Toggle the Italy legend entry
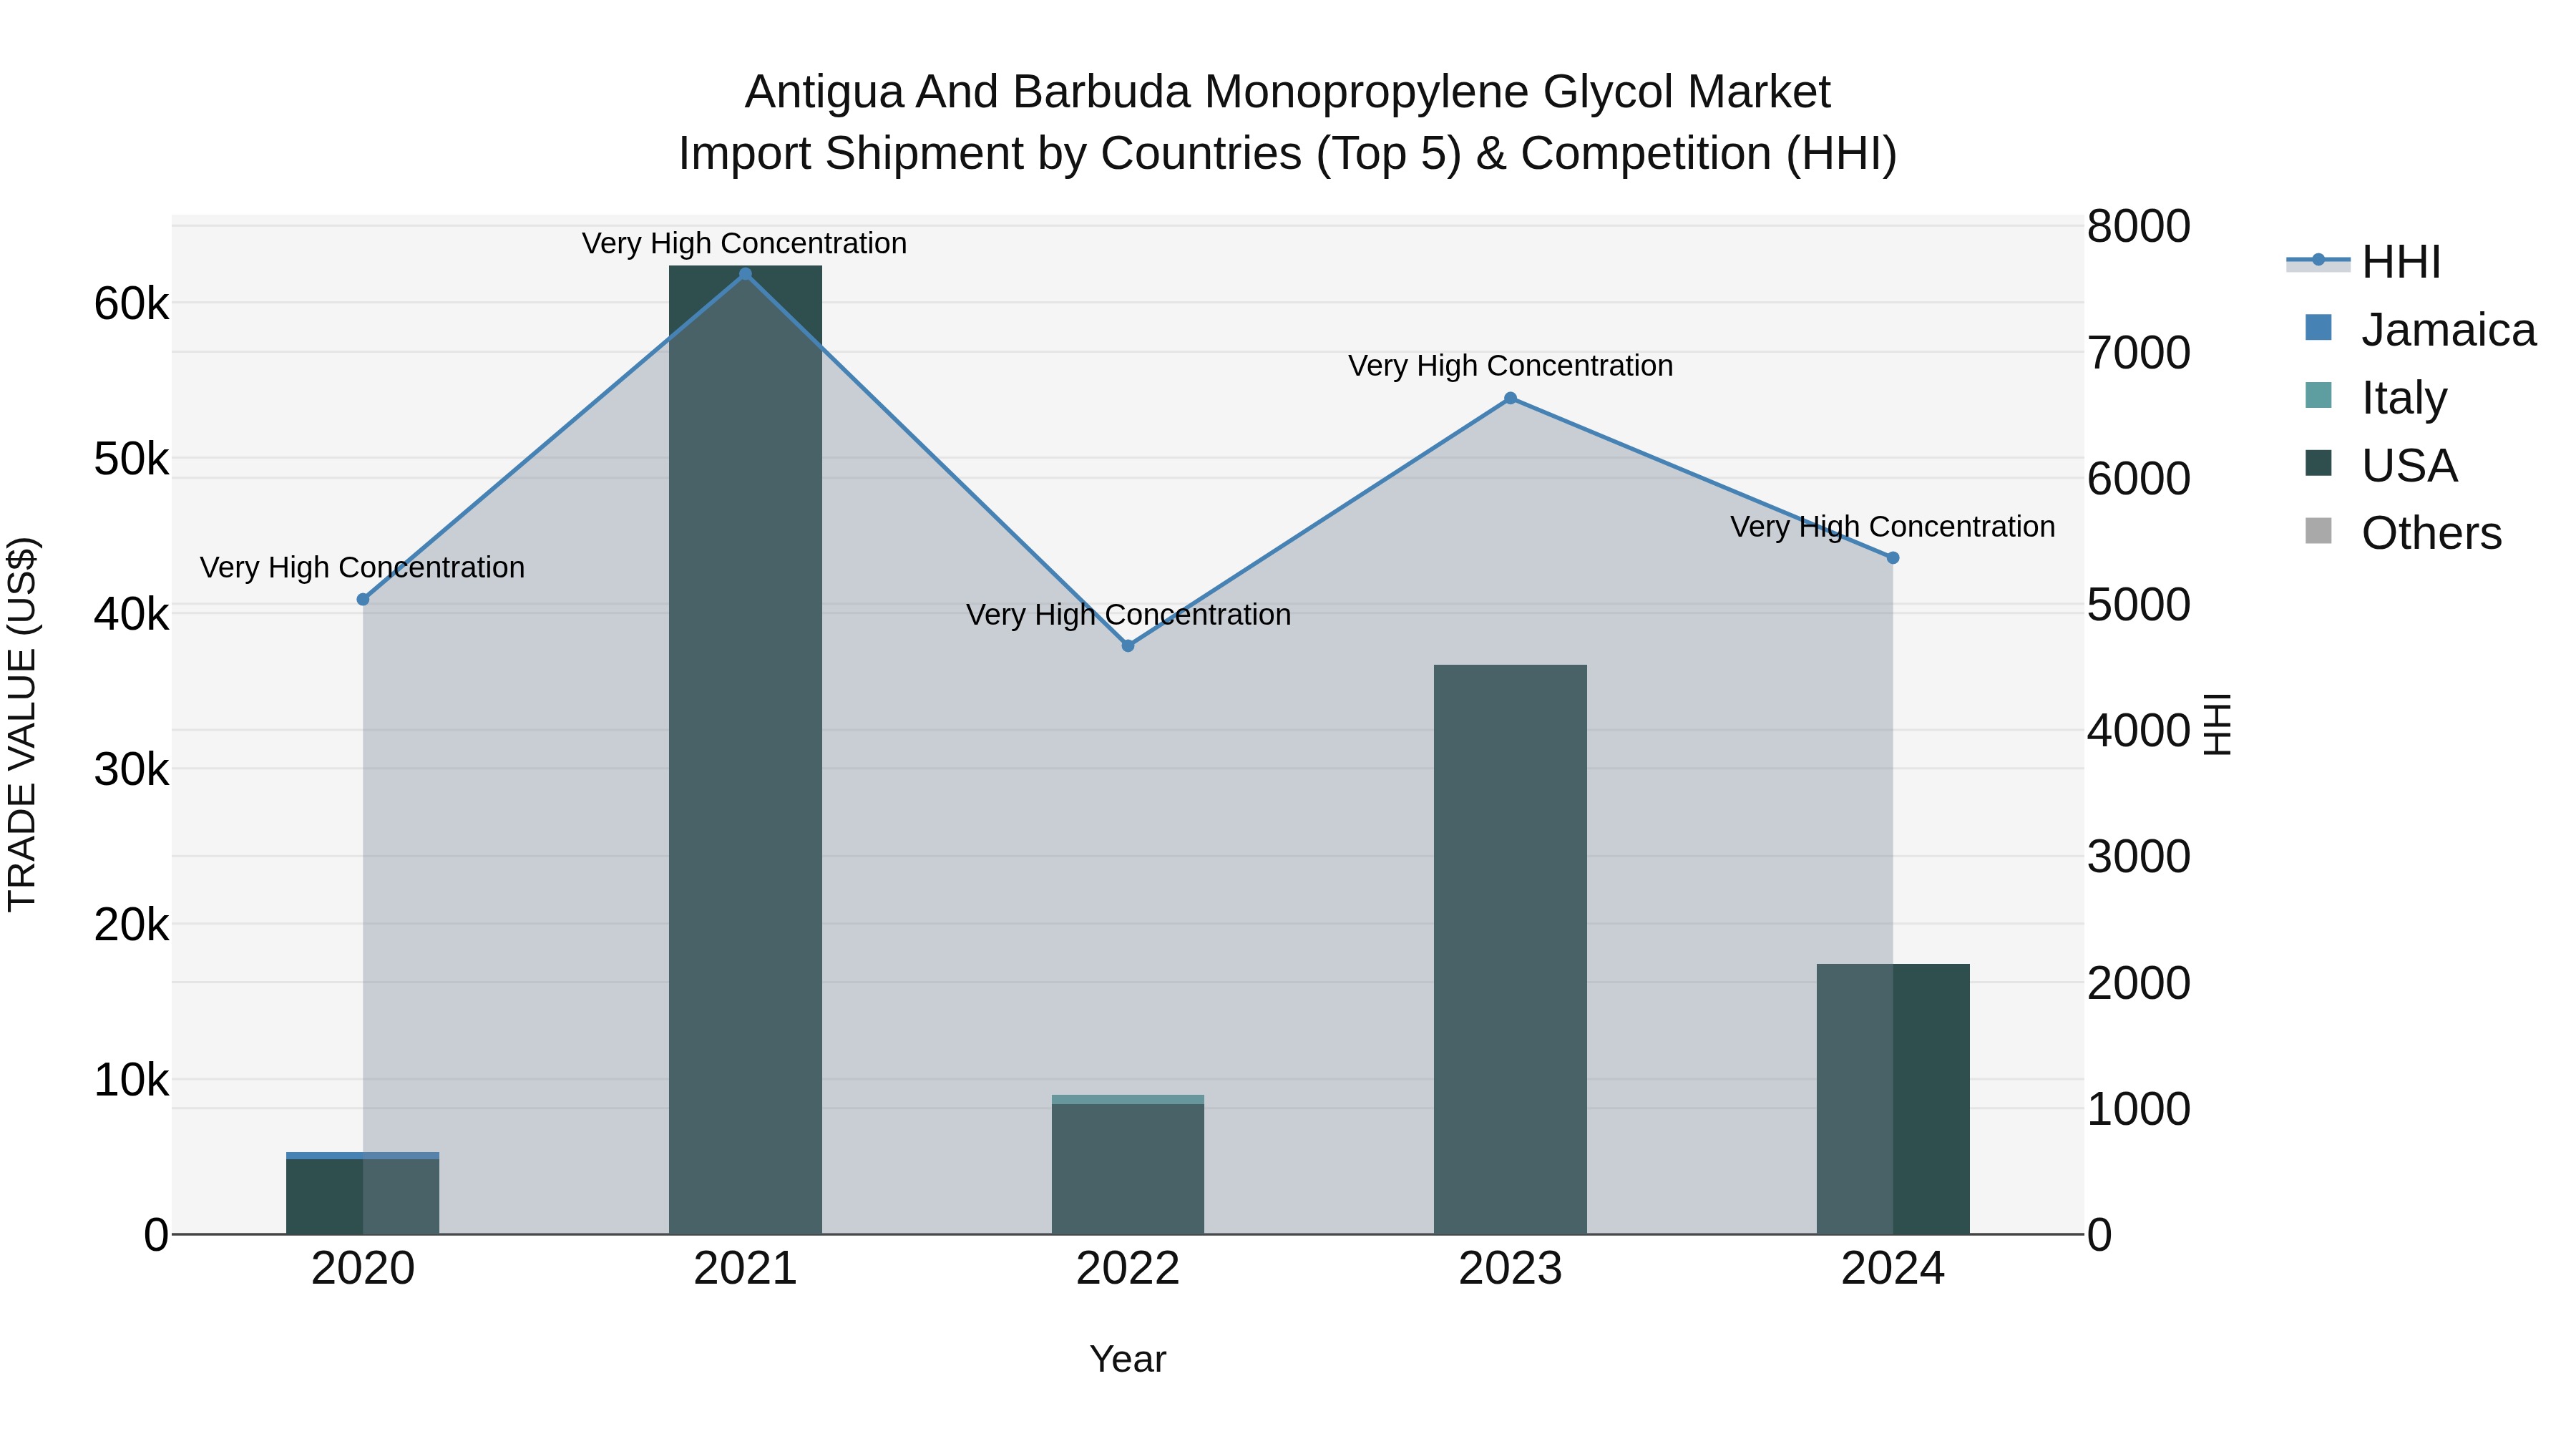The height and width of the screenshot is (1449, 2576). click(2376, 398)
